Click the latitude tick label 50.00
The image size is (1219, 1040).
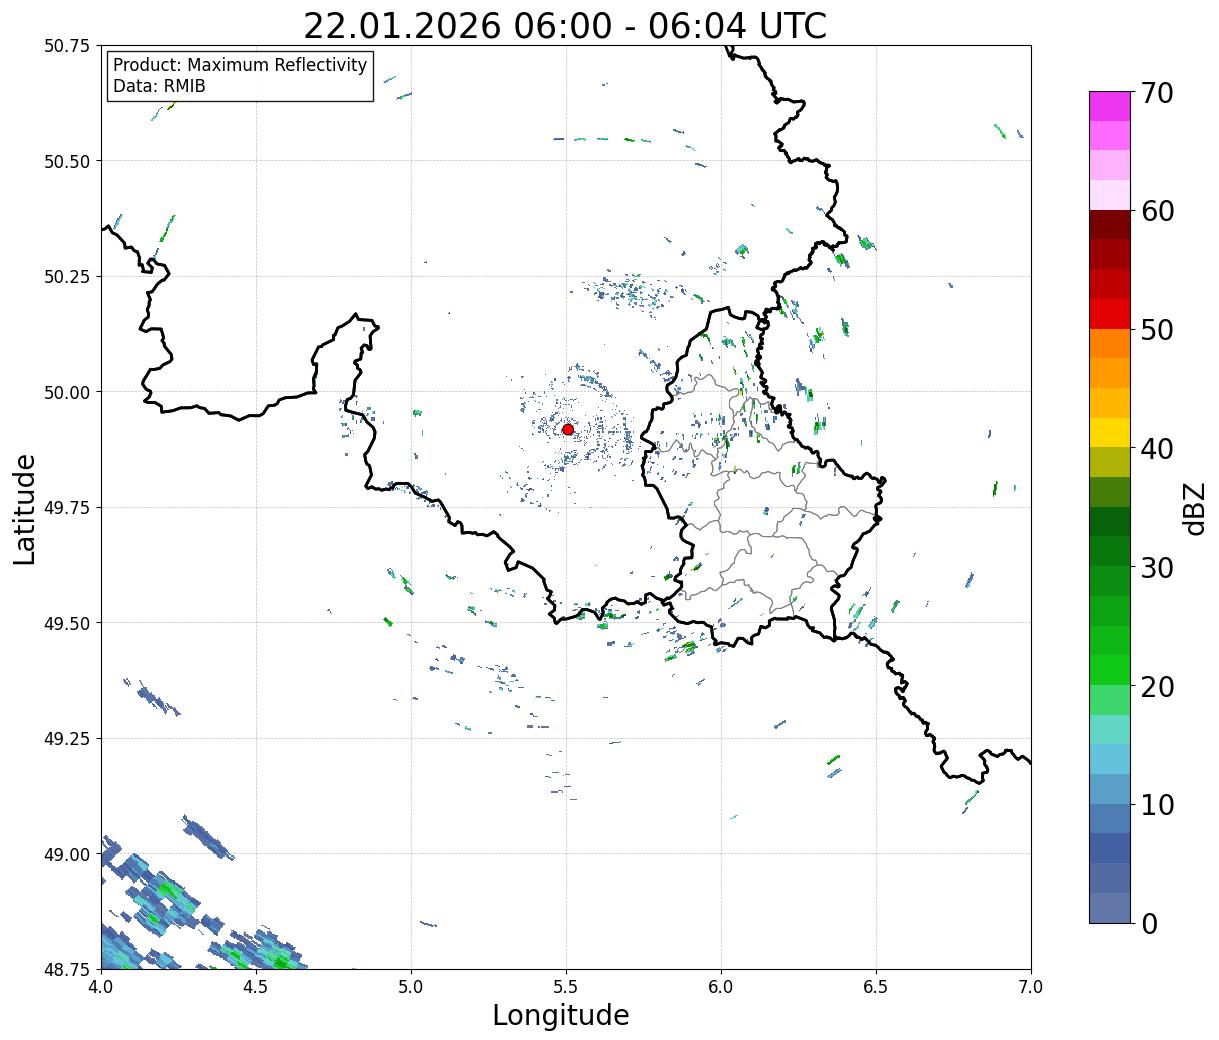67,392
